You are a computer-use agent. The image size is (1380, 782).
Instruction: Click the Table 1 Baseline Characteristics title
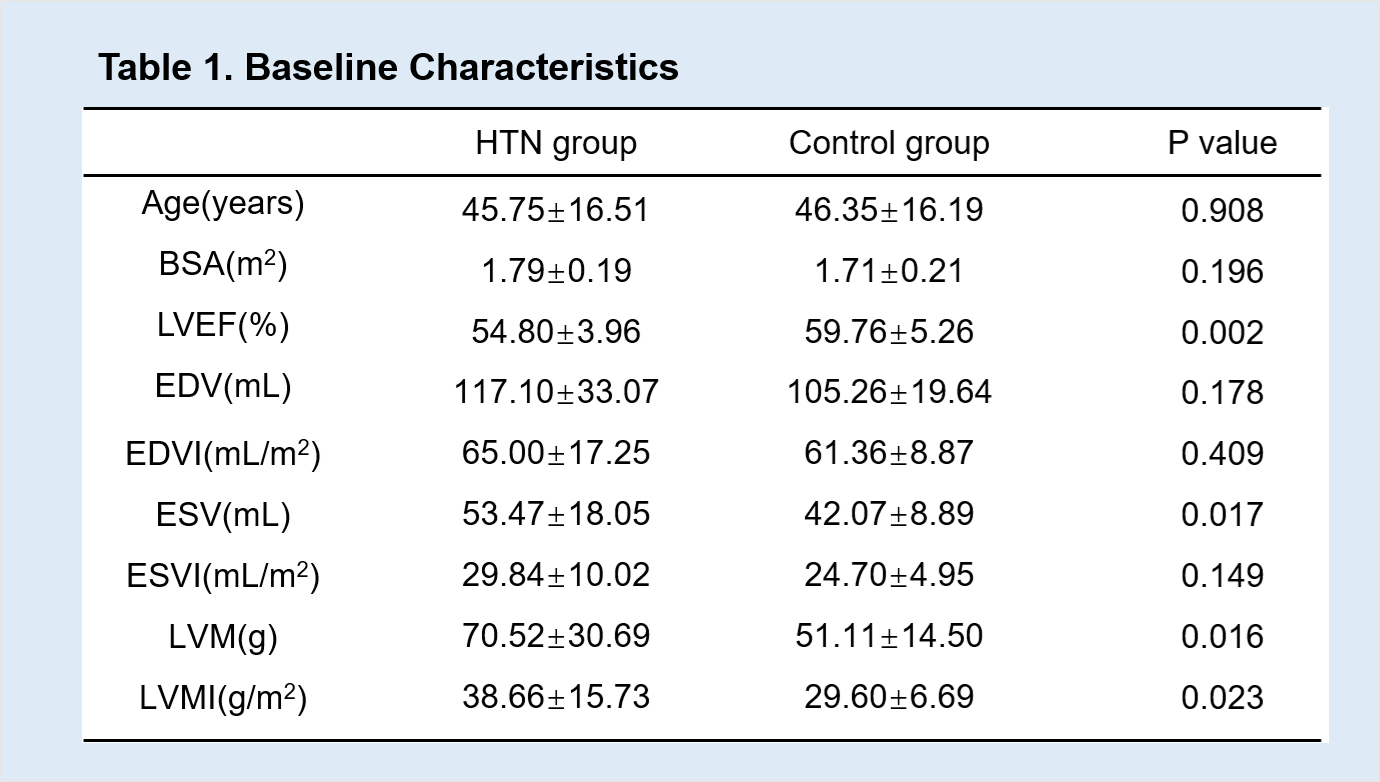[388, 68]
